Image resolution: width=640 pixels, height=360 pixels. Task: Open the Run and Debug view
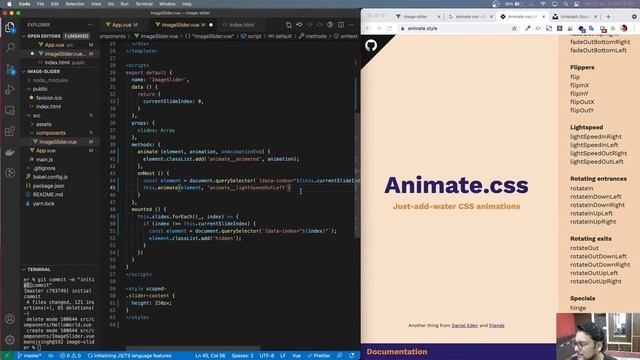[10, 90]
